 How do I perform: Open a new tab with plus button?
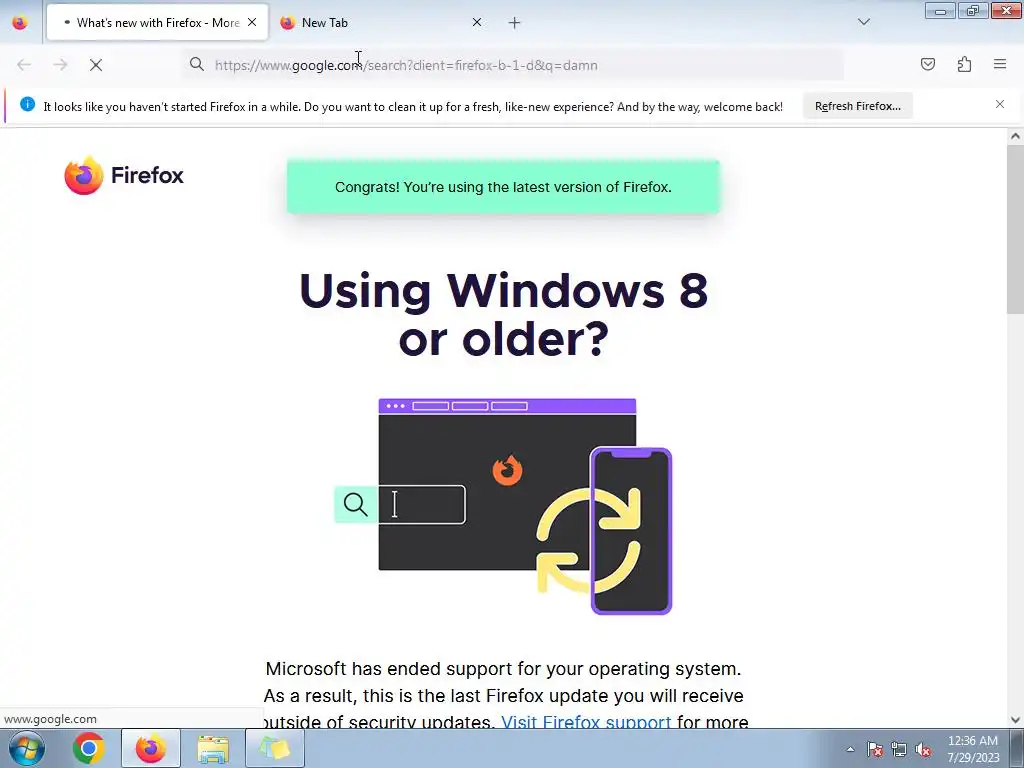(x=515, y=23)
